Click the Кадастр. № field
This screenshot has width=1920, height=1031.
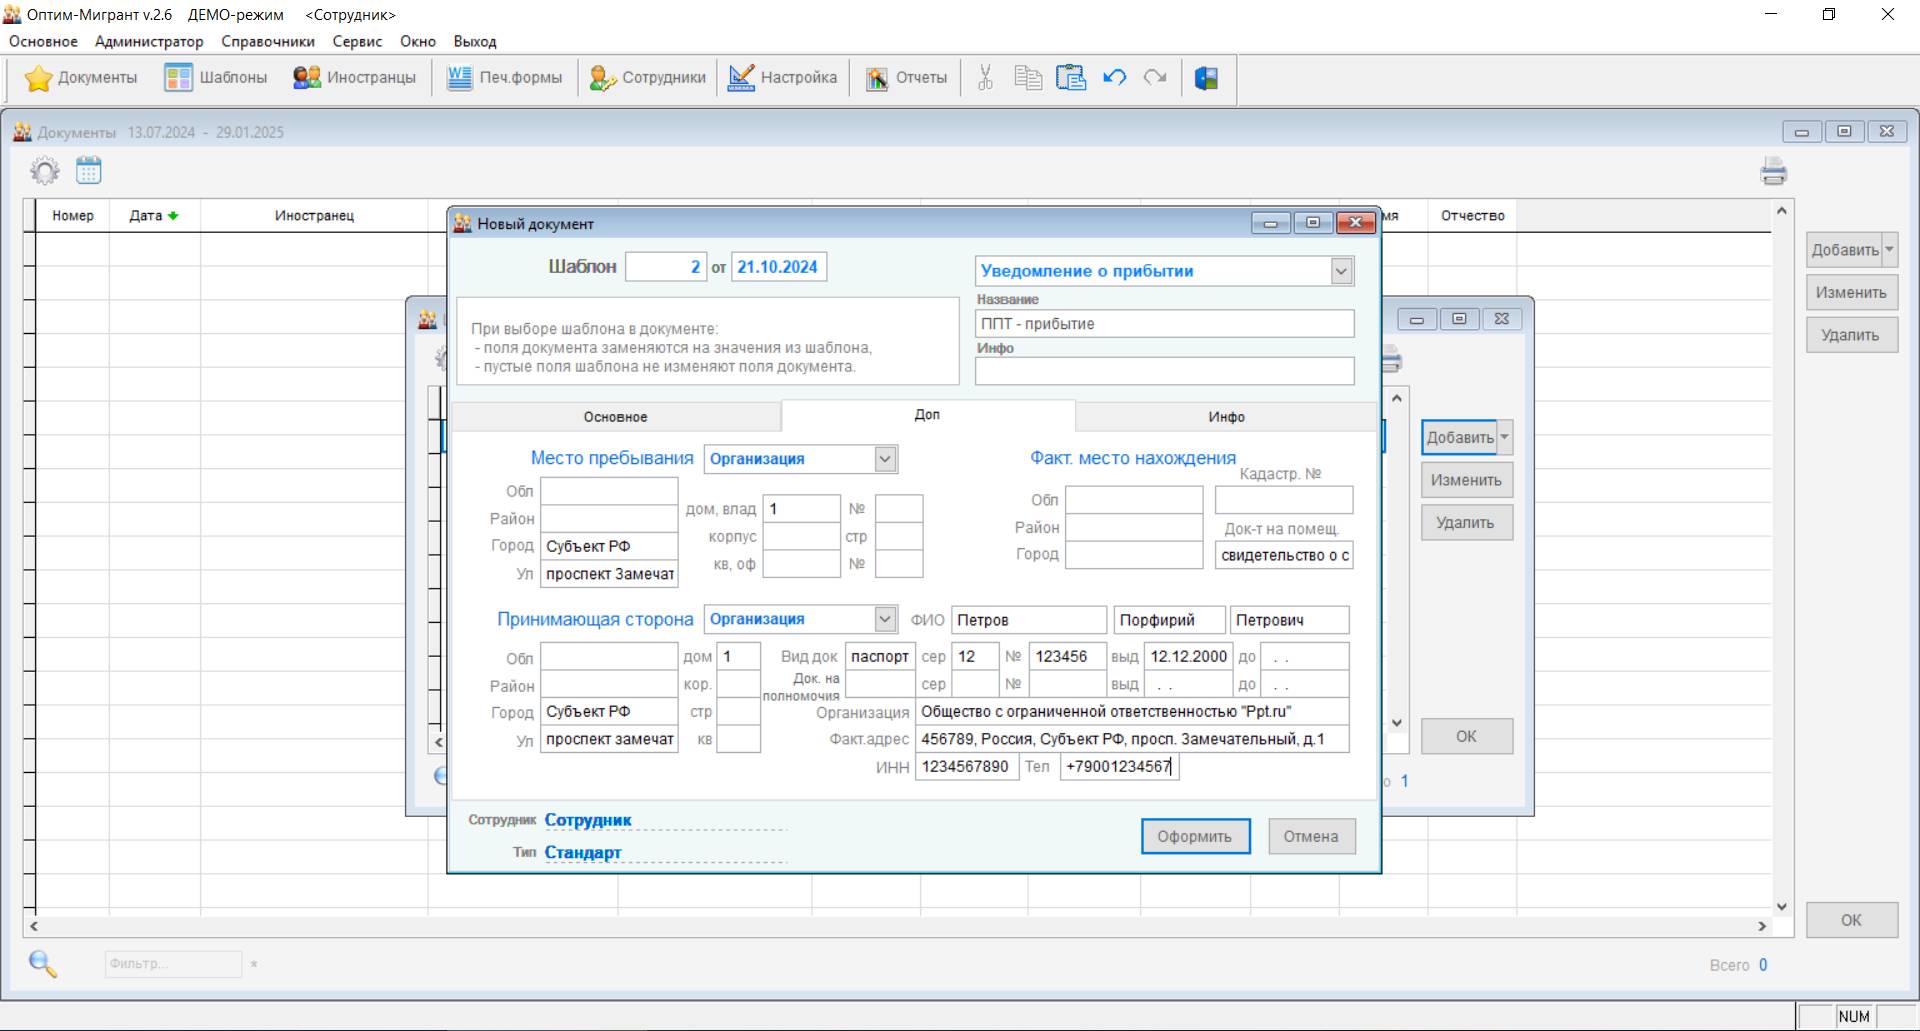(1284, 500)
